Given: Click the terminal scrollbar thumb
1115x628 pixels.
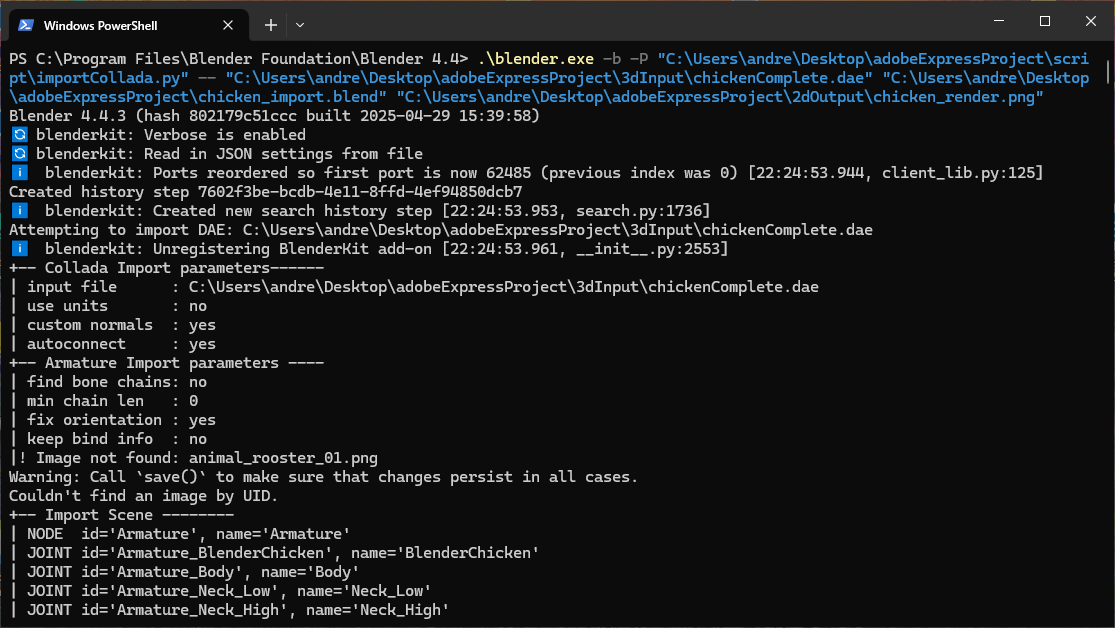Looking at the screenshot, I should pyautogui.click(x=1108, y=70).
